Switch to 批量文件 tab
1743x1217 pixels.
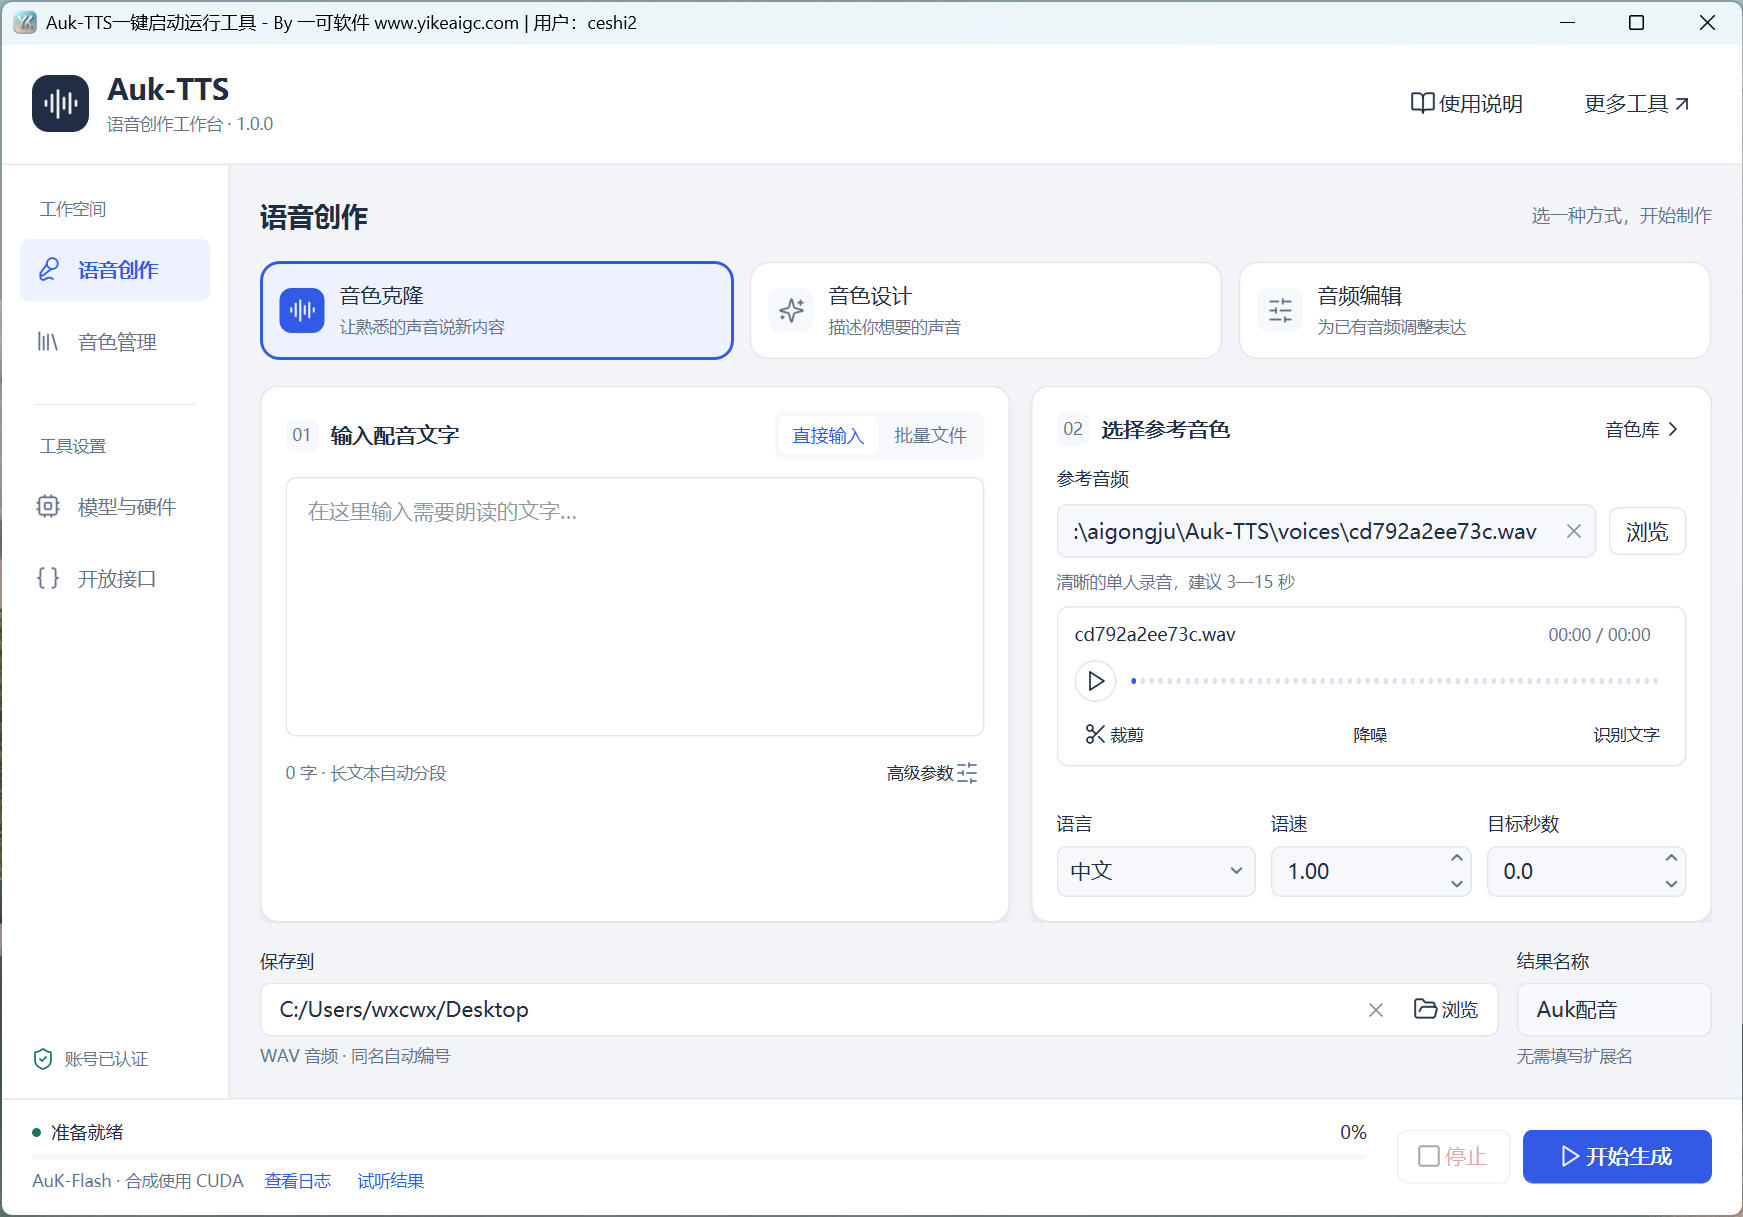click(930, 435)
